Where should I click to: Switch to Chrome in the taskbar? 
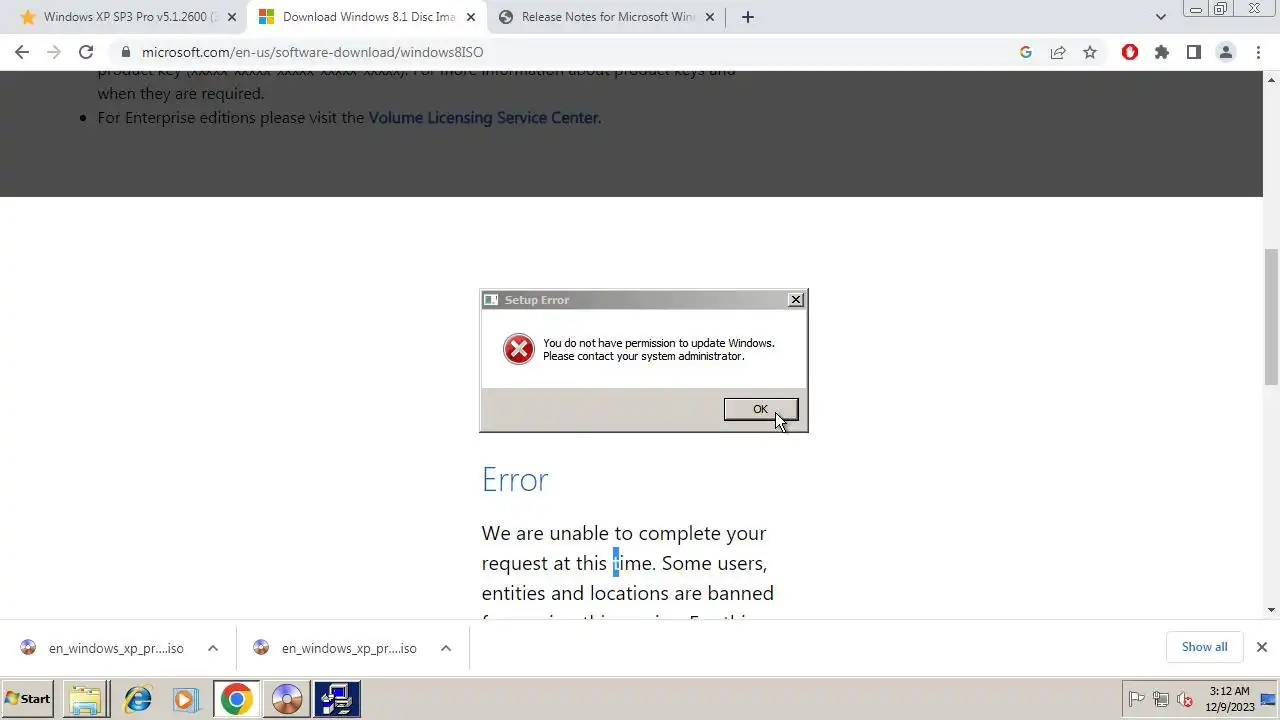[x=236, y=699]
